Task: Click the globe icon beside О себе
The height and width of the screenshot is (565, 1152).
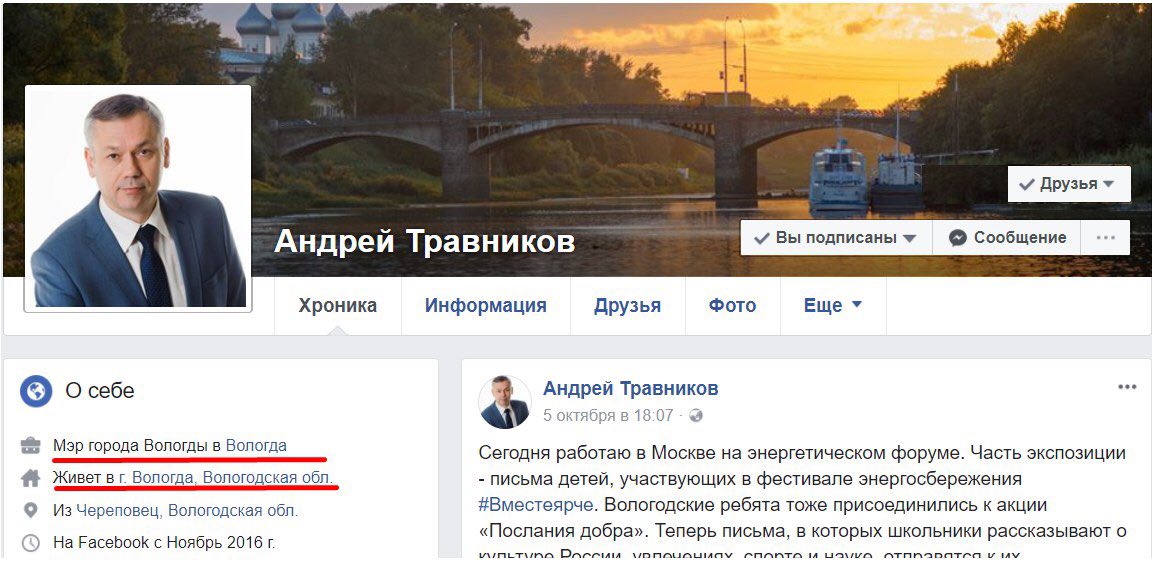Action: coord(35,391)
